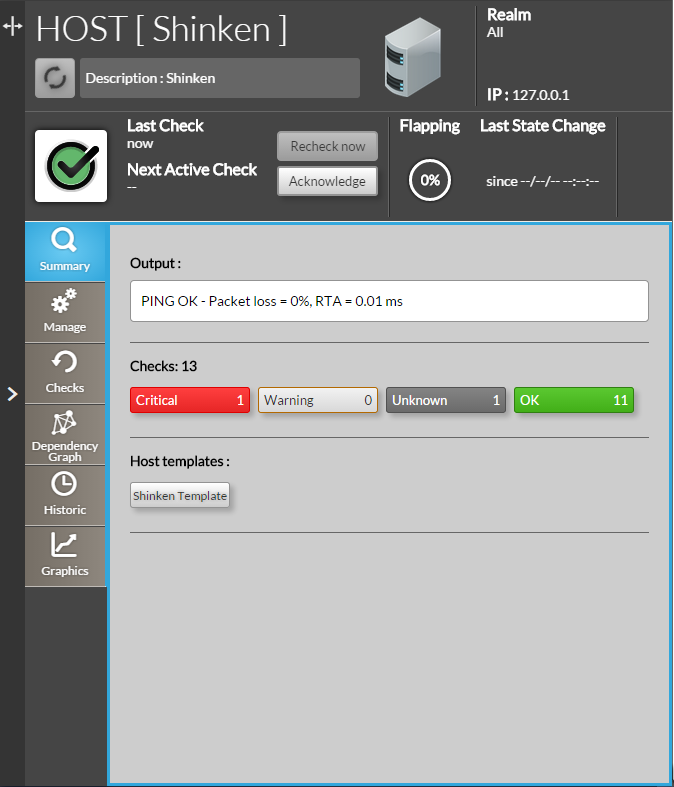
Task: Switch to the Checks tab
Action: click(x=65, y=372)
